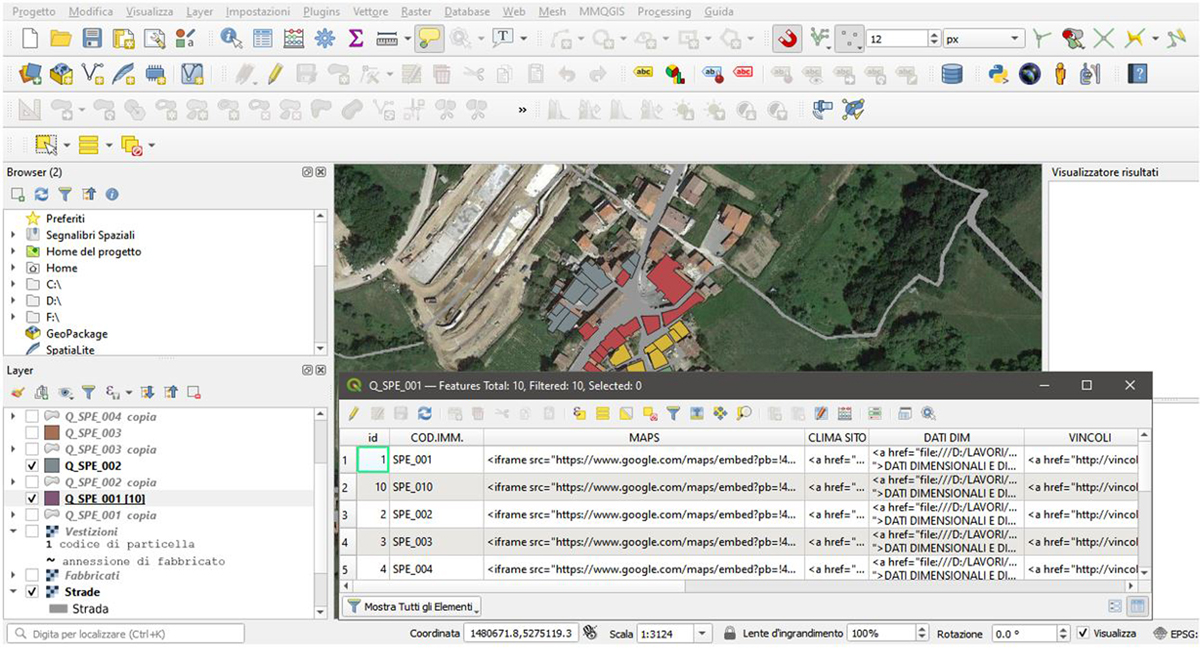Reload attribute table with blue arrows icon
This screenshot has height=649, width=1200.
point(424,412)
